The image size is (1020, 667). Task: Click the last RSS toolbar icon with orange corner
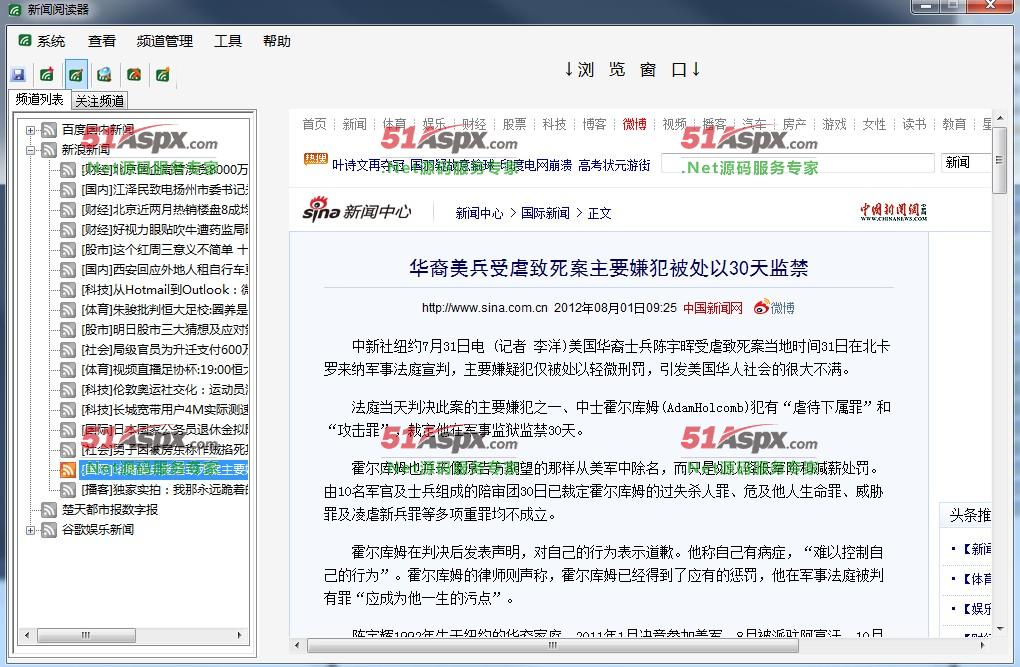163,75
